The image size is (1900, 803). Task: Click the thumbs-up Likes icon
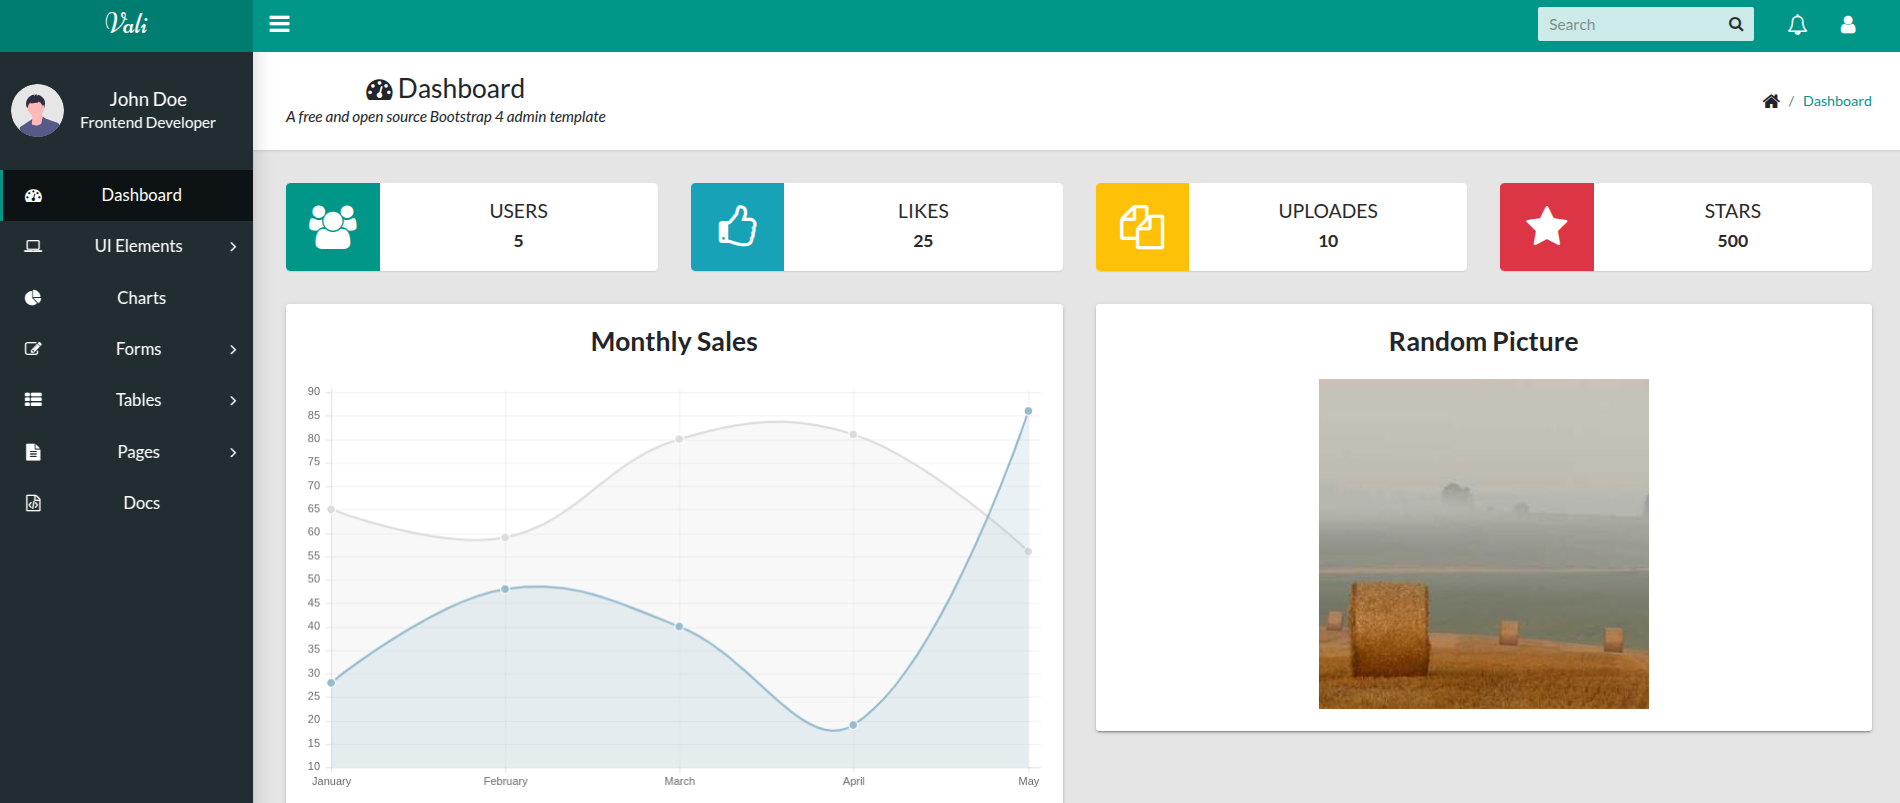tap(737, 227)
